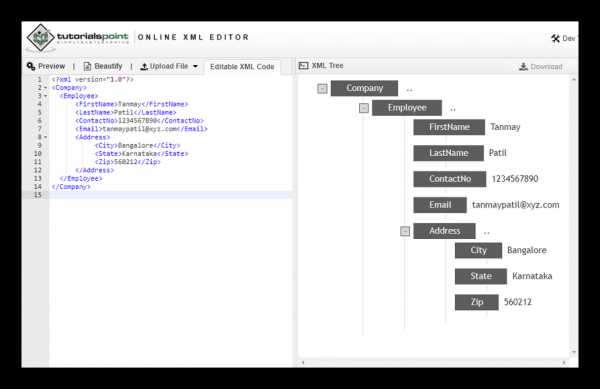Image resolution: width=600 pixels, height=389 pixels.
Task: Collapse the Employee tree node
Action: tap(364, 108)
